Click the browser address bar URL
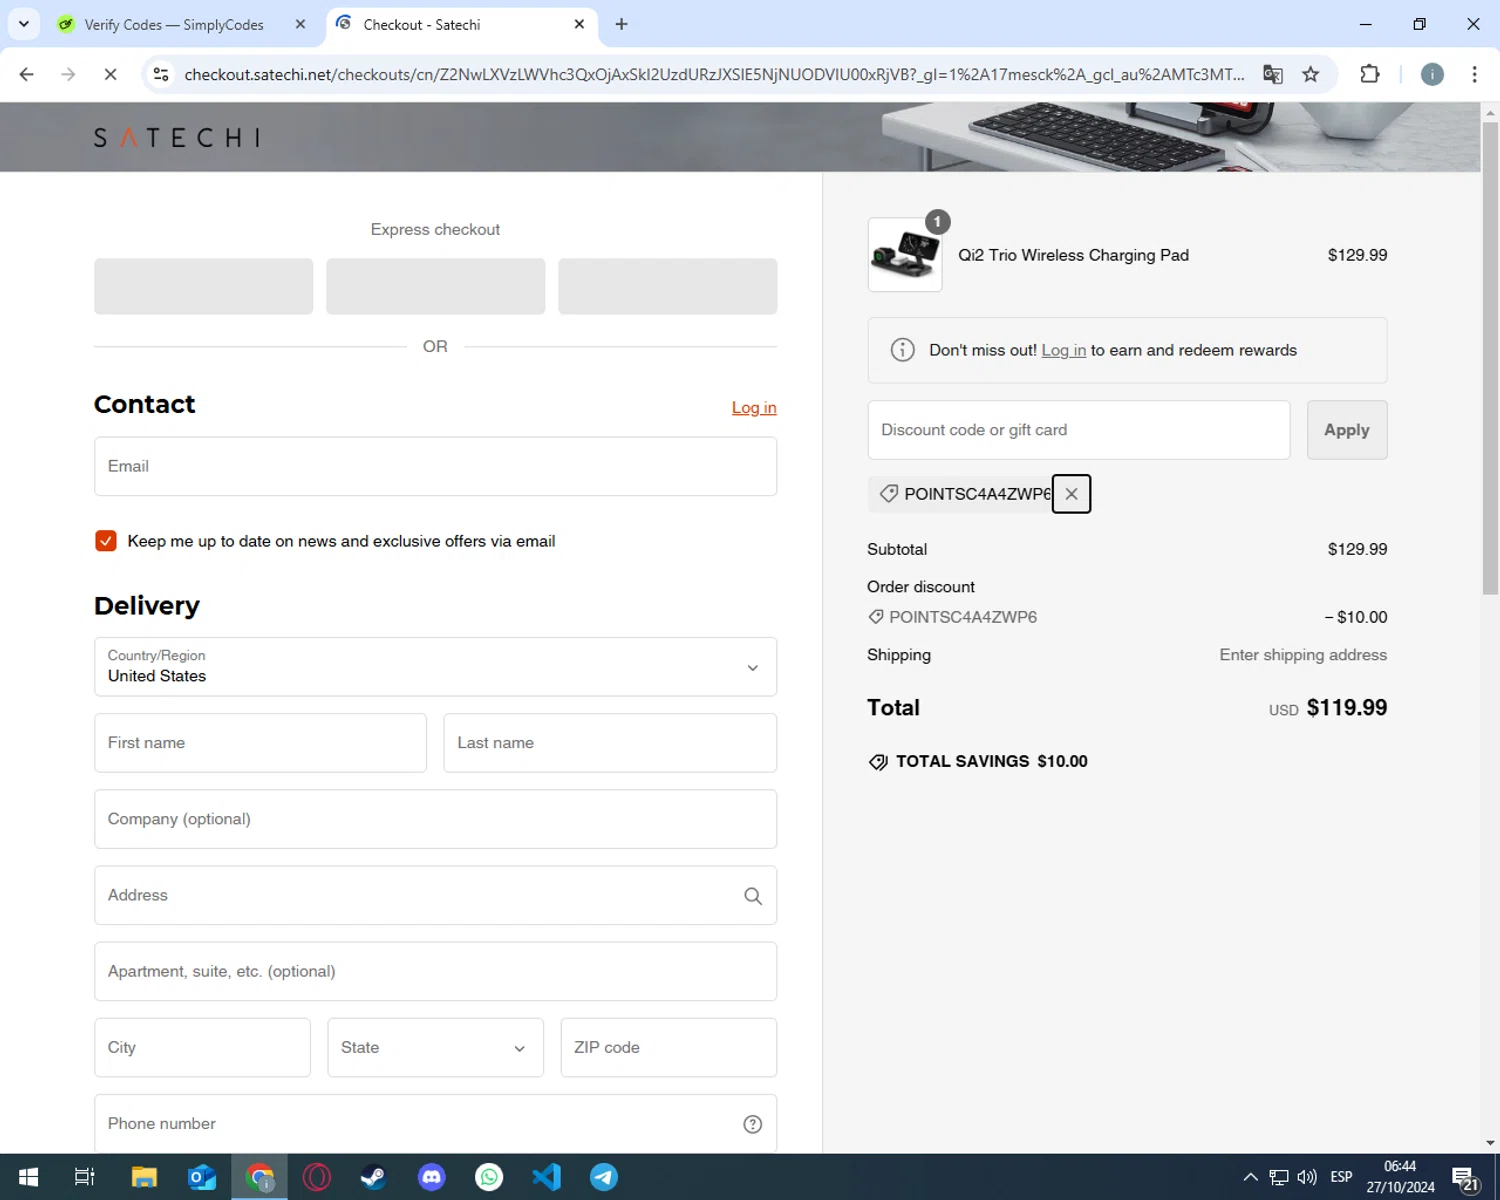The height and width of the screenshot is (1200, 1500). (x=714, y=75)
